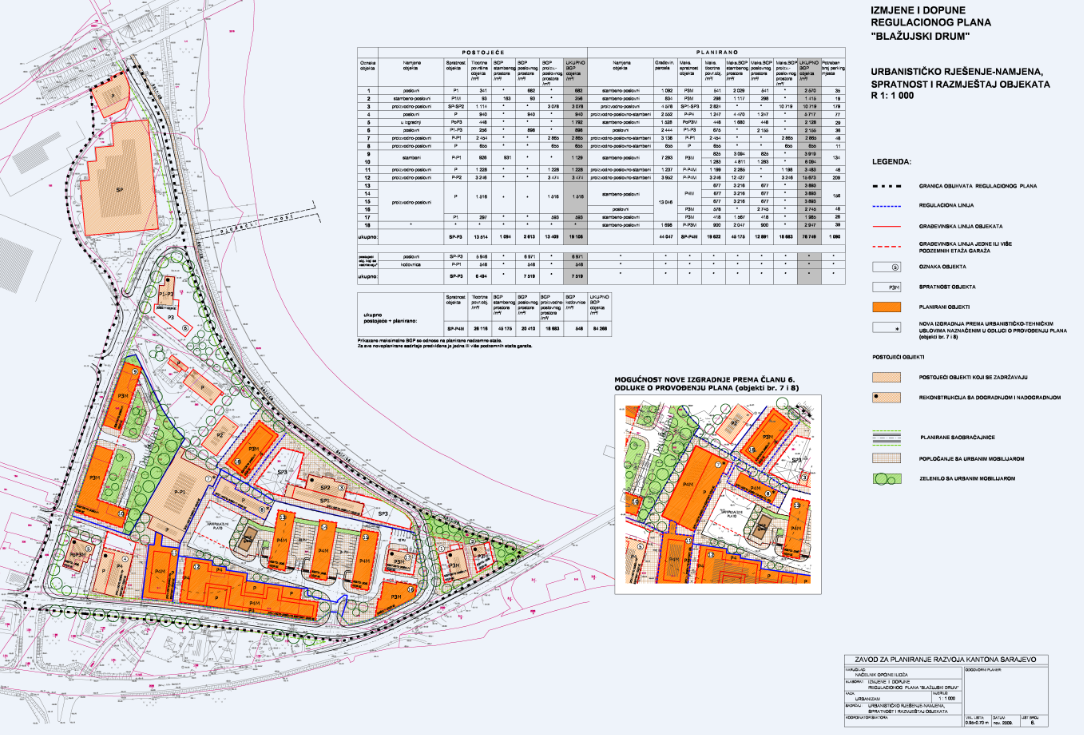Screen dimensions: 1084x735
Task: Click the "Nova izgradnja" legend symbol box
Action: pos(886,328)
